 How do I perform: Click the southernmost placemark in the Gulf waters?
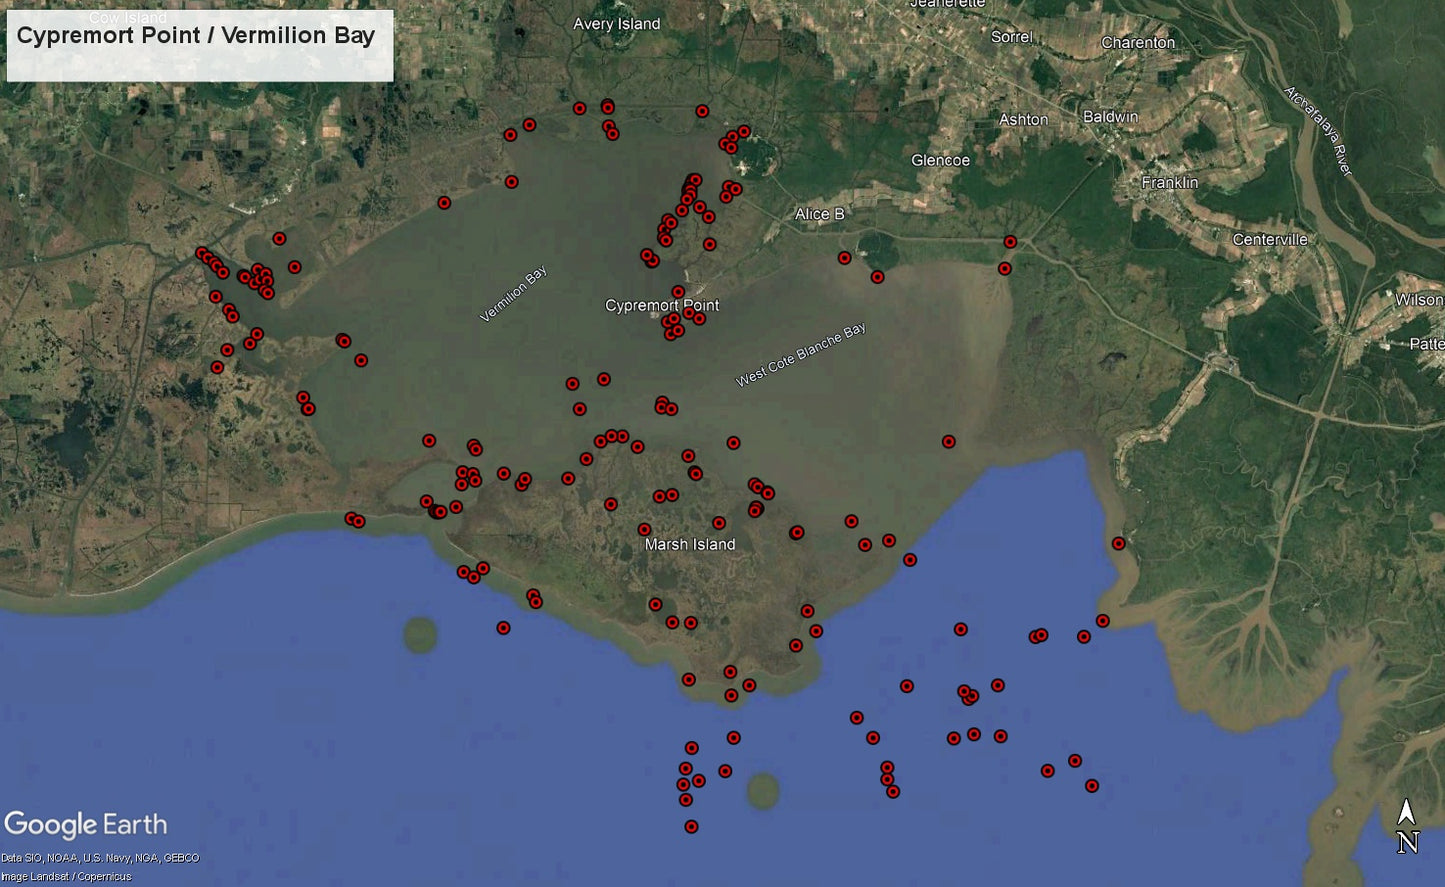(690, 826)
